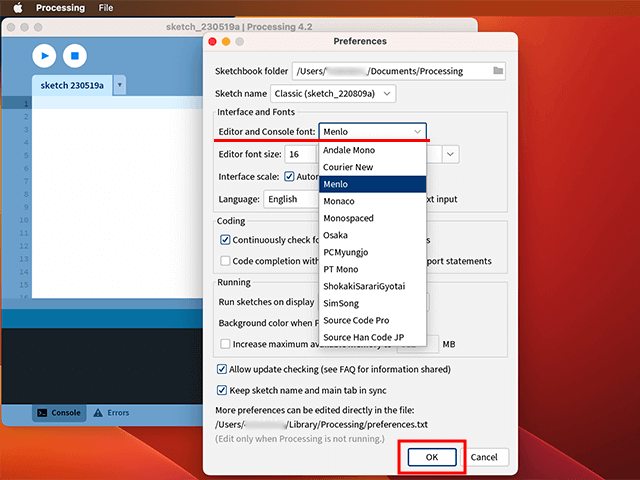Click the preferences.txt file path text
This screenshot has height=480, width=640.
[x=321, y=424]
